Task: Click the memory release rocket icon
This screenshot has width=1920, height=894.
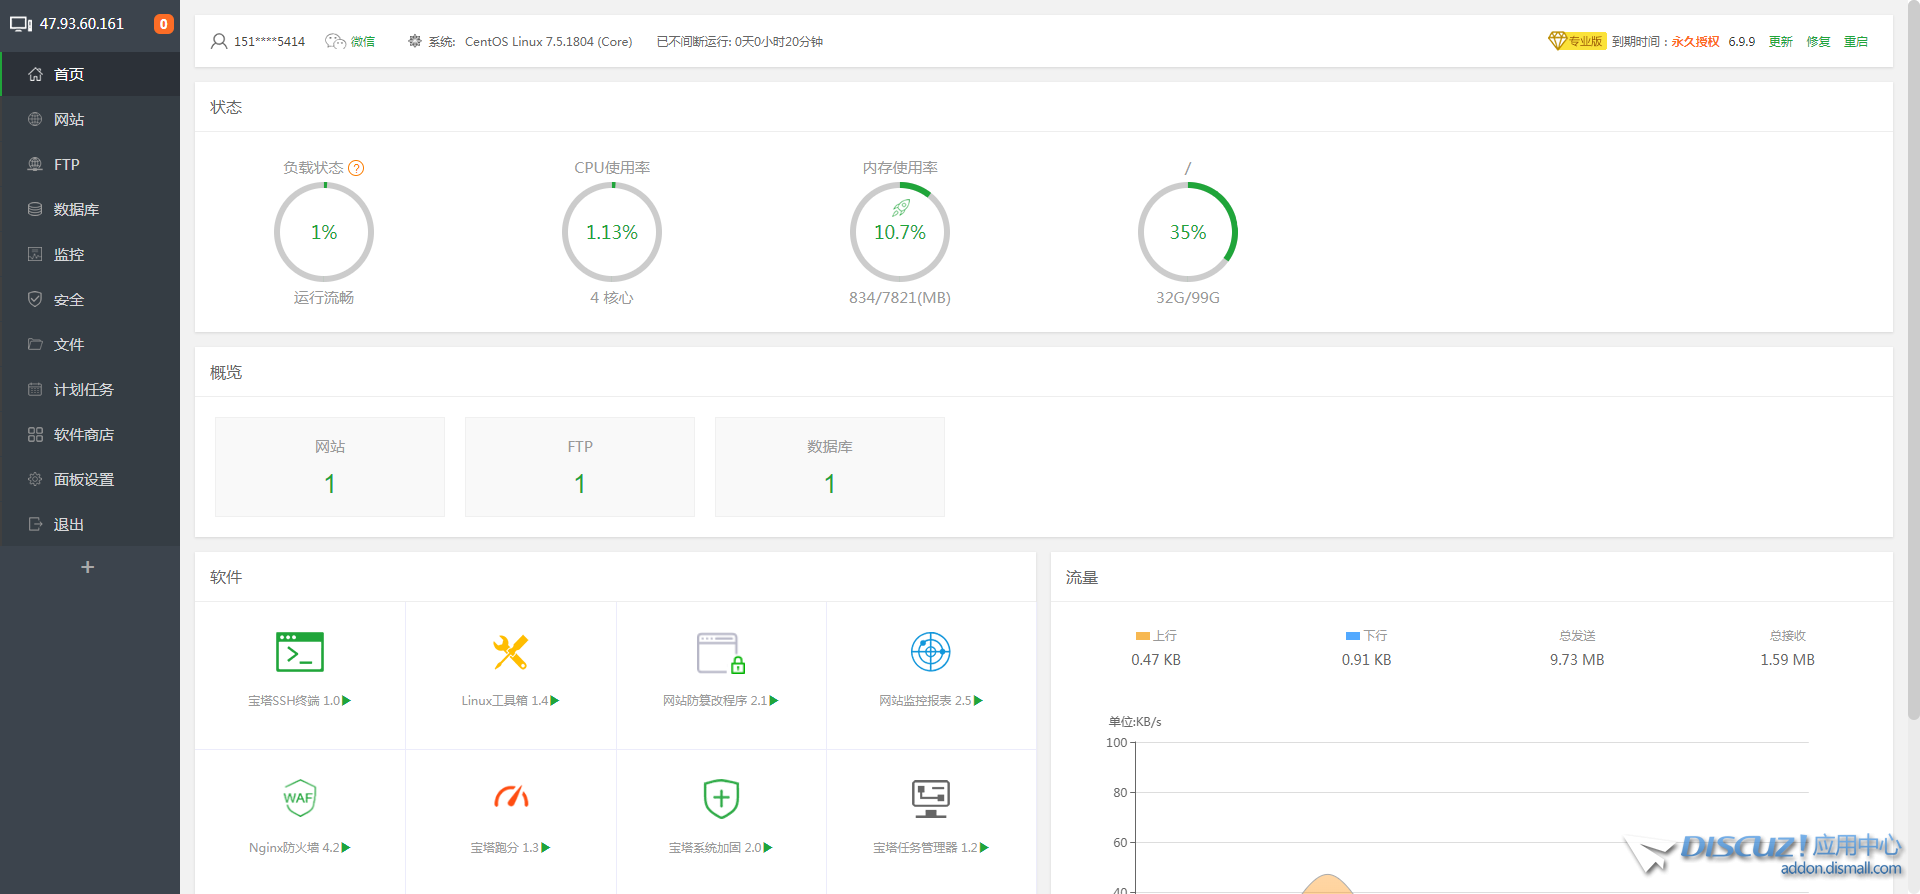Action: pos(900,208)
